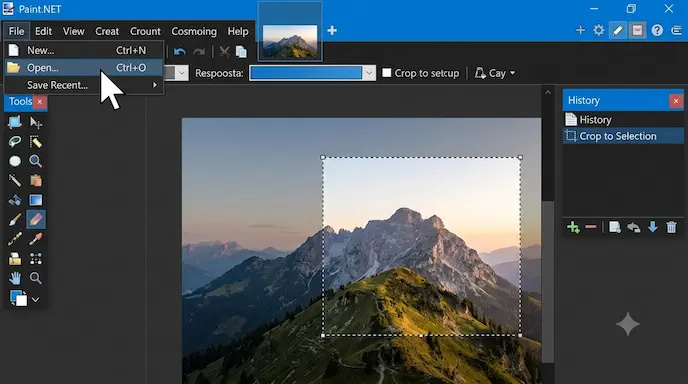The height and width of the screenshot is (384, 688).
Task: Select the Move Selection arrow tool
Action: pyautogui.click(x=36, y=122)
